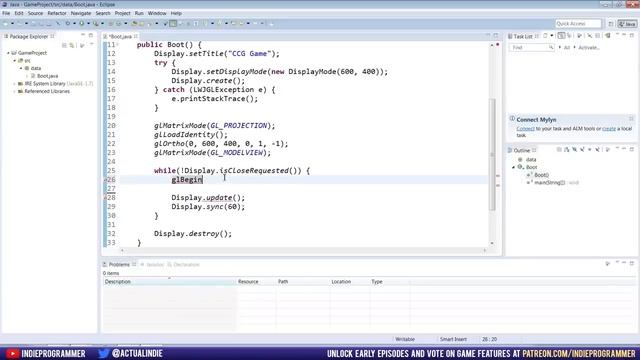Click the Package Explorer tab
This screenshot has width=640, height=360.
29,37
